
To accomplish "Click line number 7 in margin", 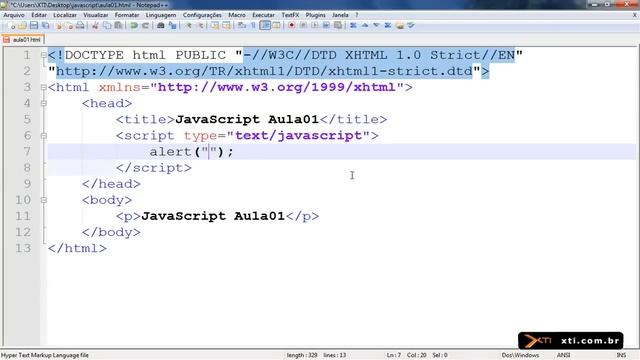I will pos(27,151).
